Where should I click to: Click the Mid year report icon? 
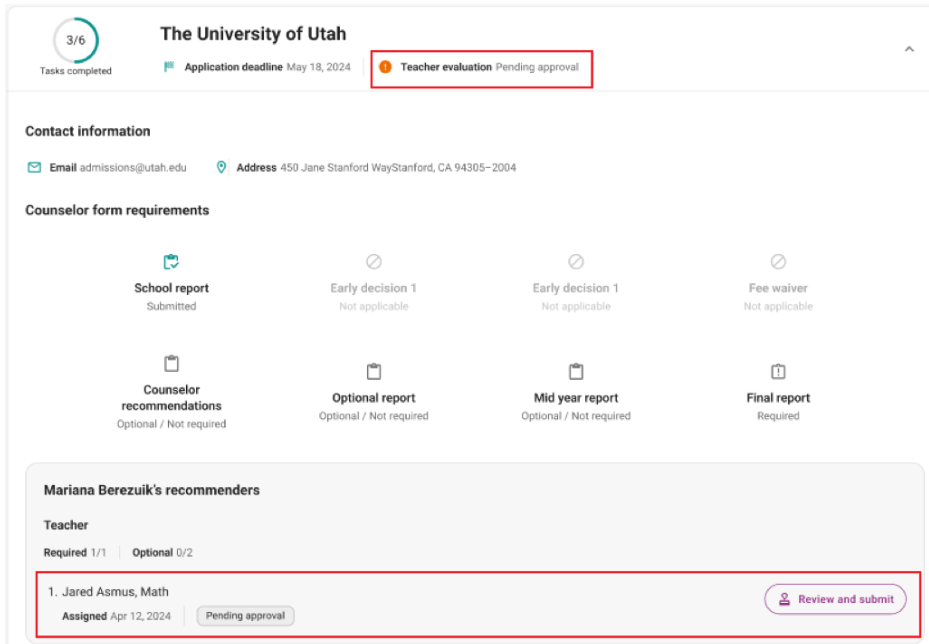tap(576, 371)
